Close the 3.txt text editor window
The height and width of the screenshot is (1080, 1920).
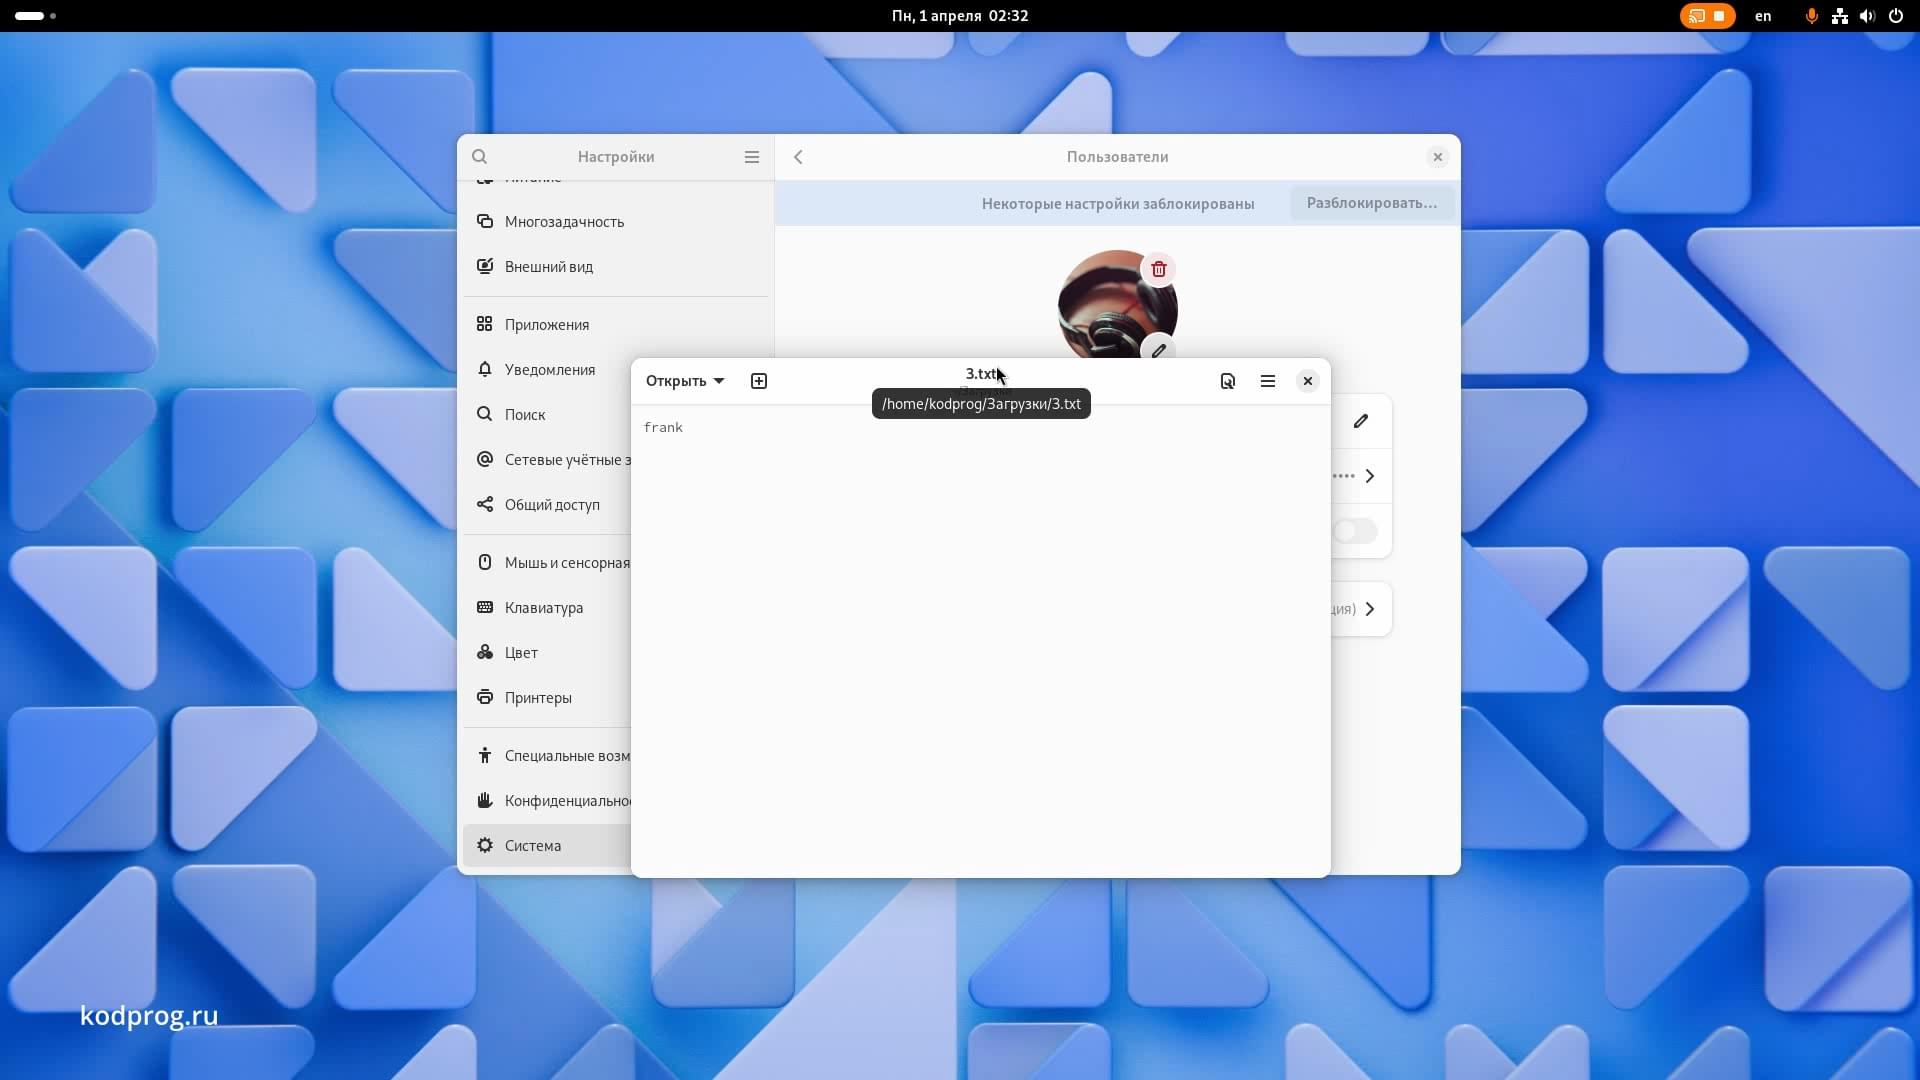tap(1308, 381)
